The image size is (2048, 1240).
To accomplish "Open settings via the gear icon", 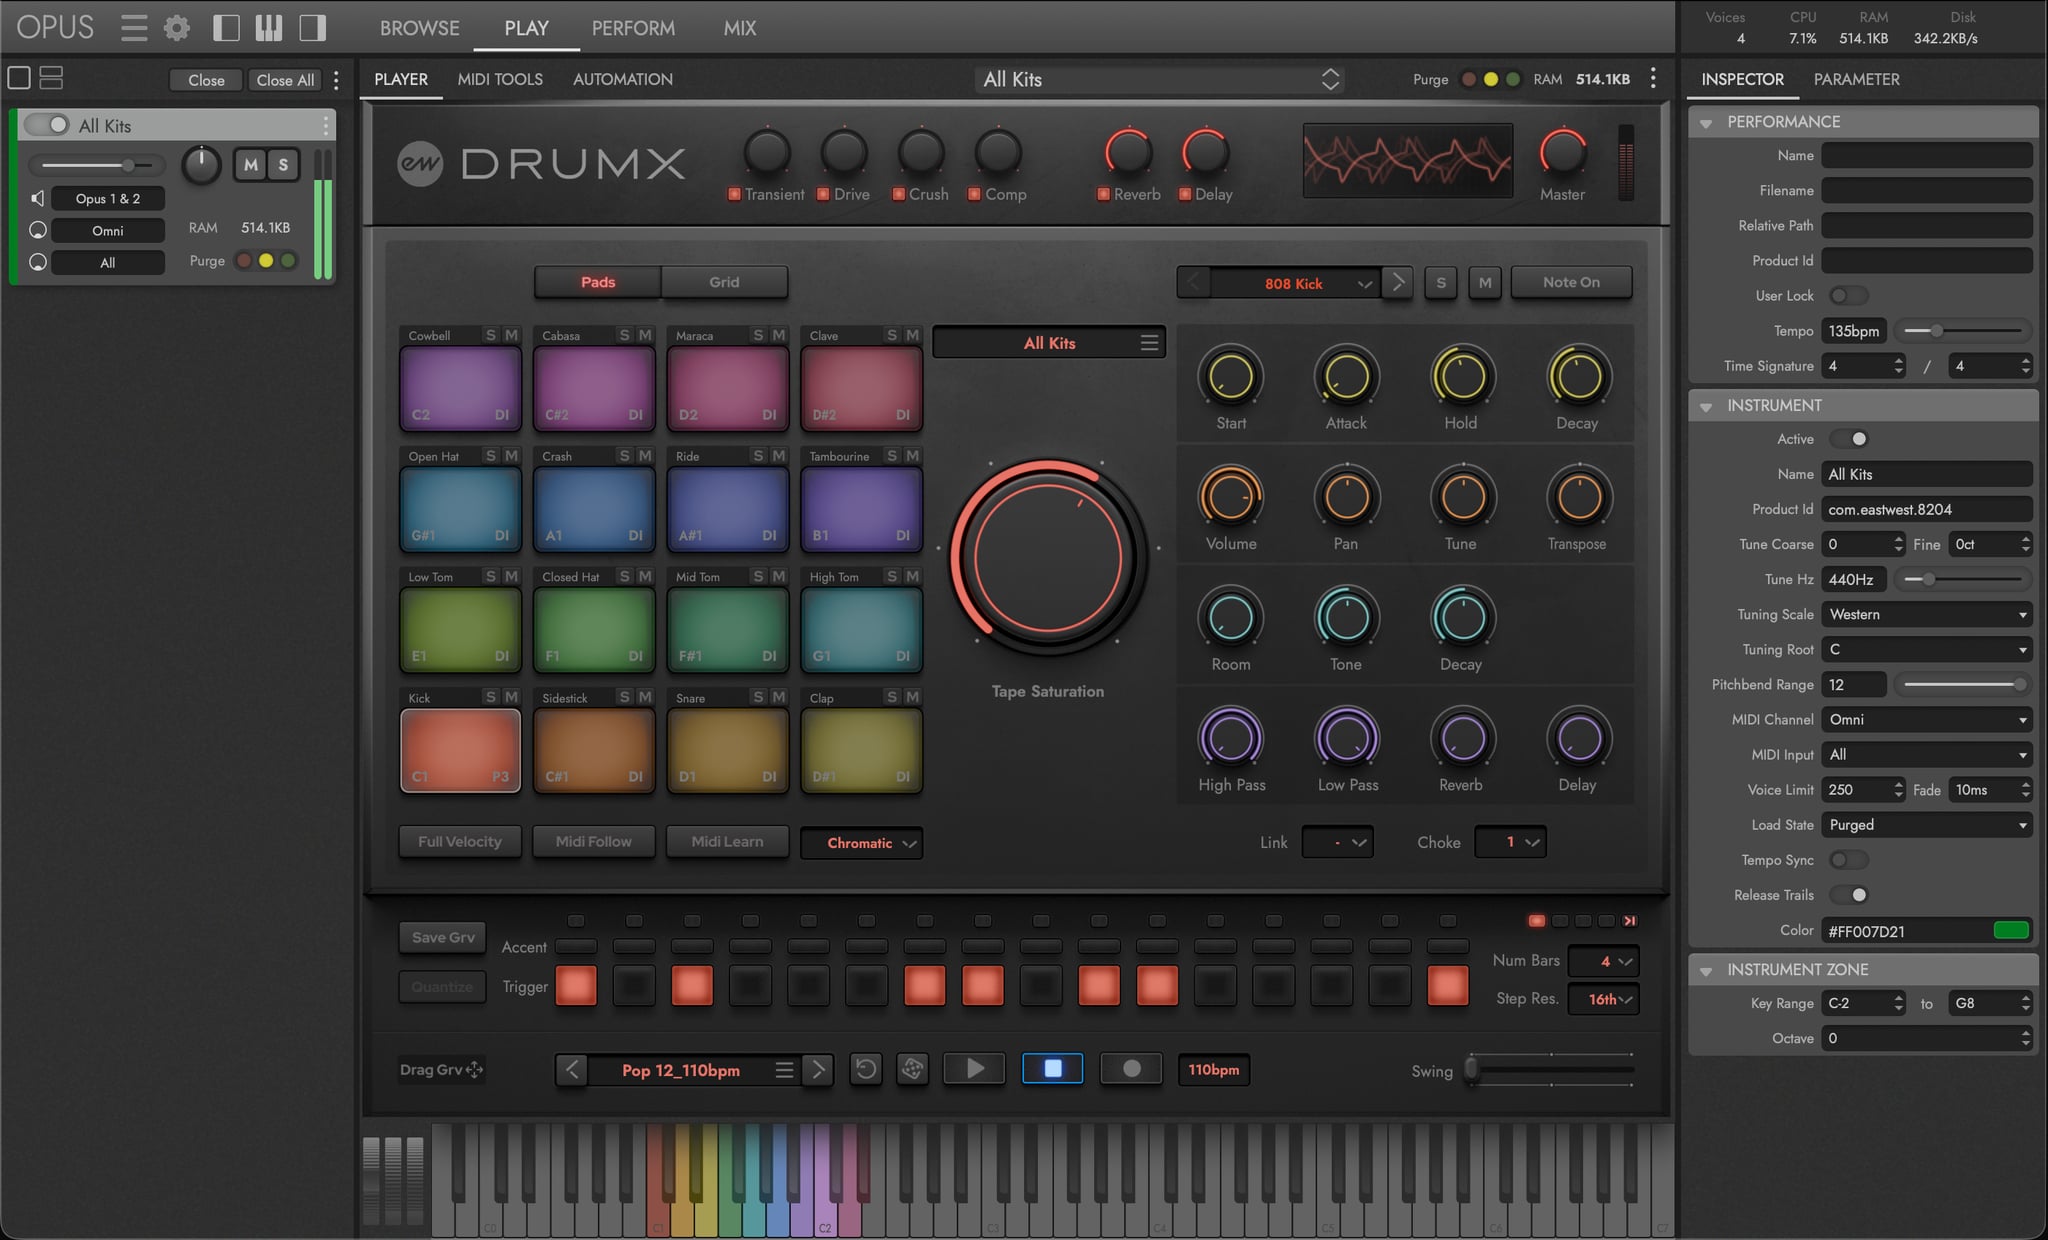I will (x=177, y=28).
